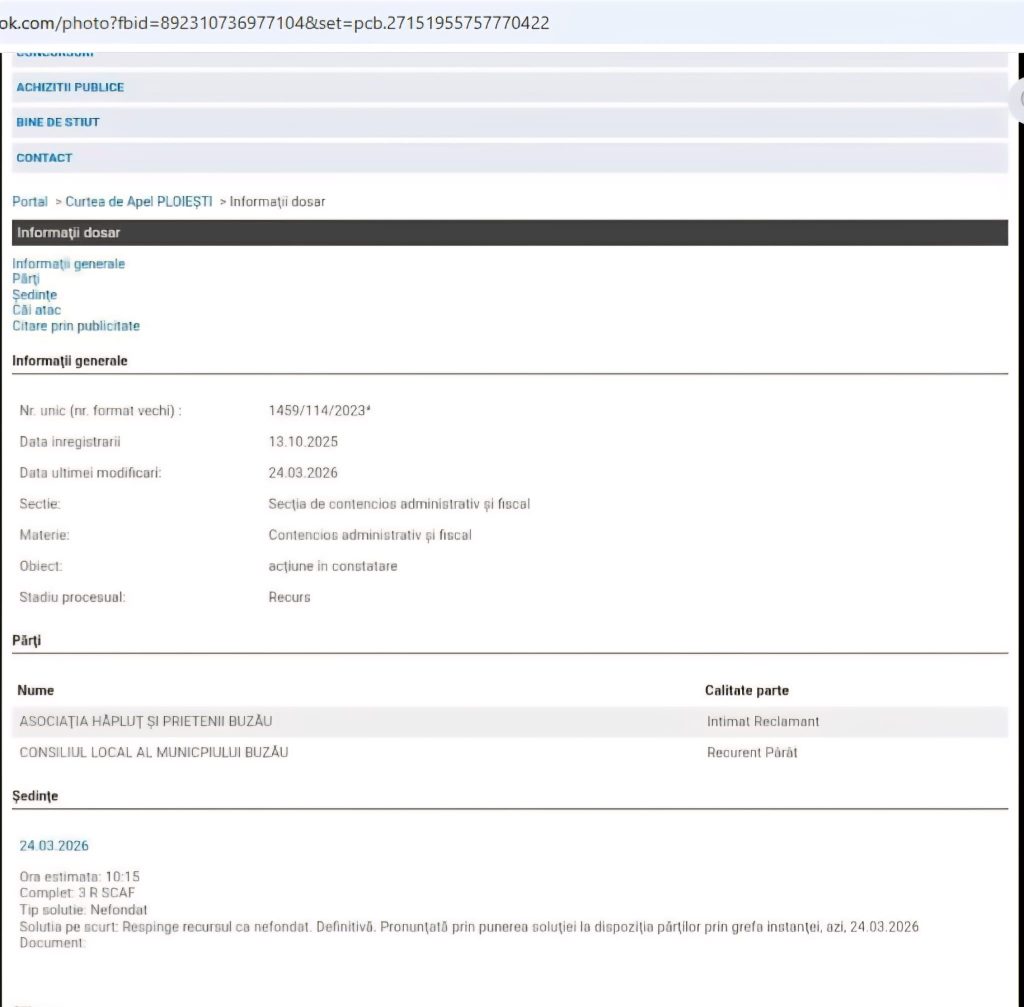This screenshot has height=1007, width=1024.
Task: Open Citare prin publicitate link
Action: pos(76,326)
